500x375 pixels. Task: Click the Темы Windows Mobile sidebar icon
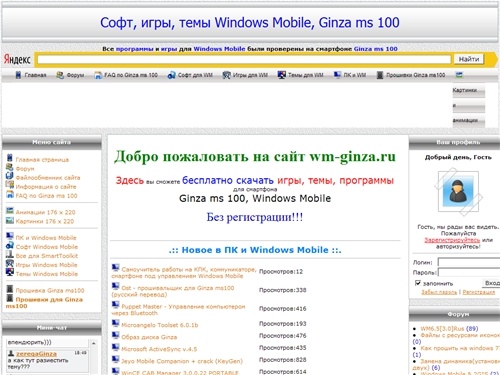10,272
